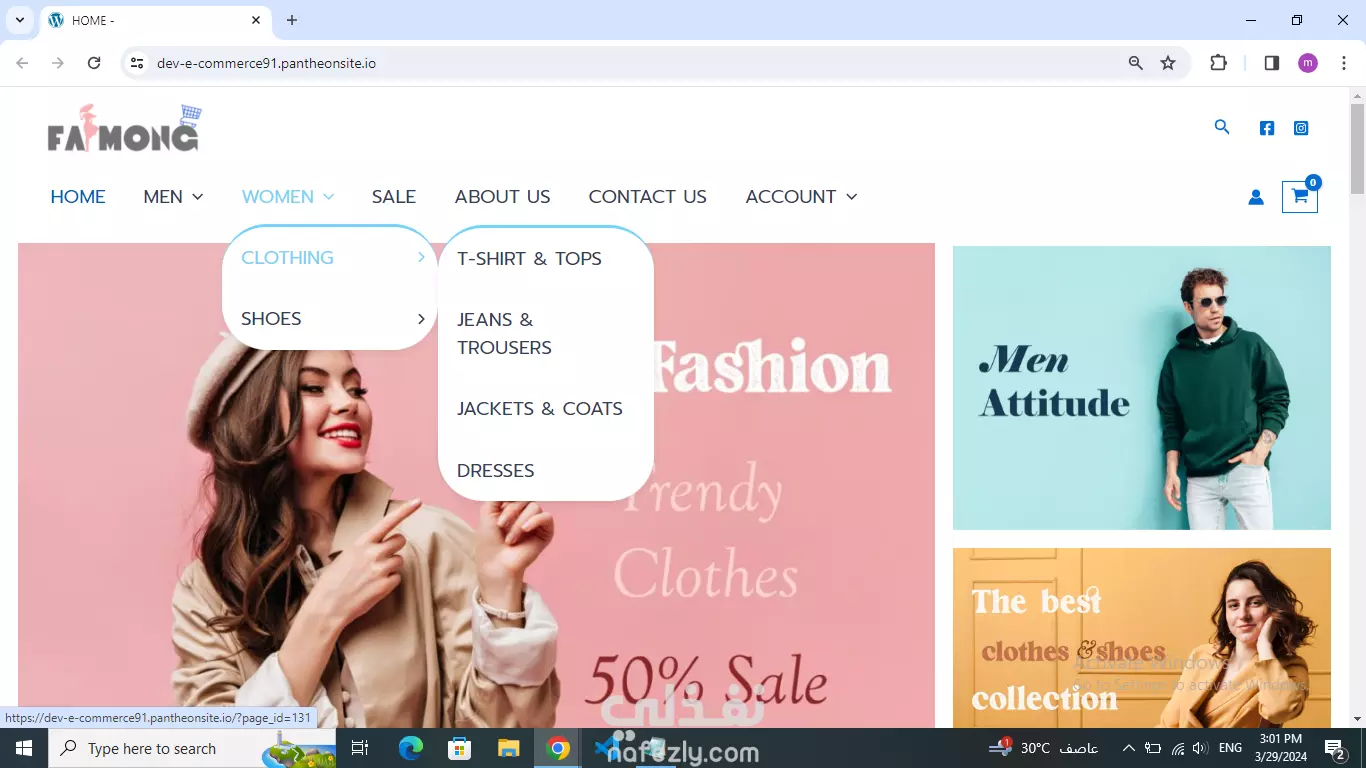This screenshot has width=1366, height=768.
Task: Click the Fashion 50% Sale hero banner
Action: 476,486
